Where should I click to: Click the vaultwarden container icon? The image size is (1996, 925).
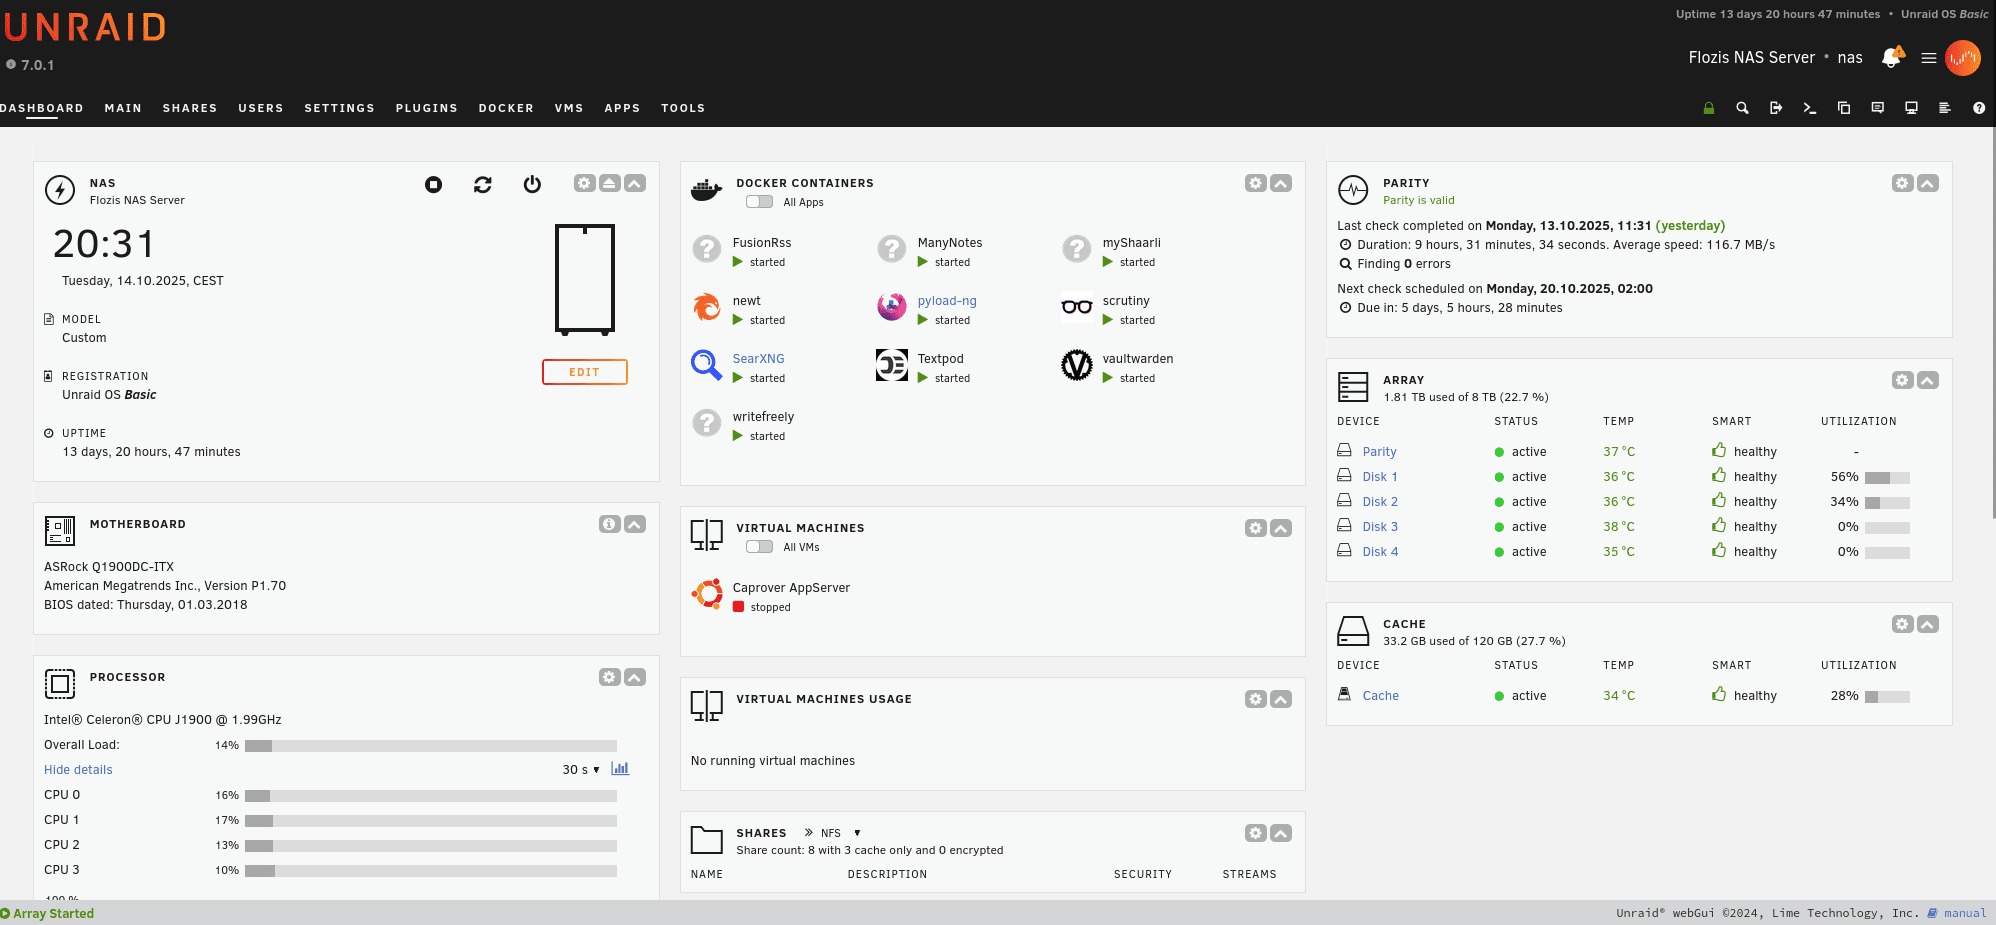coord(1077,365)
